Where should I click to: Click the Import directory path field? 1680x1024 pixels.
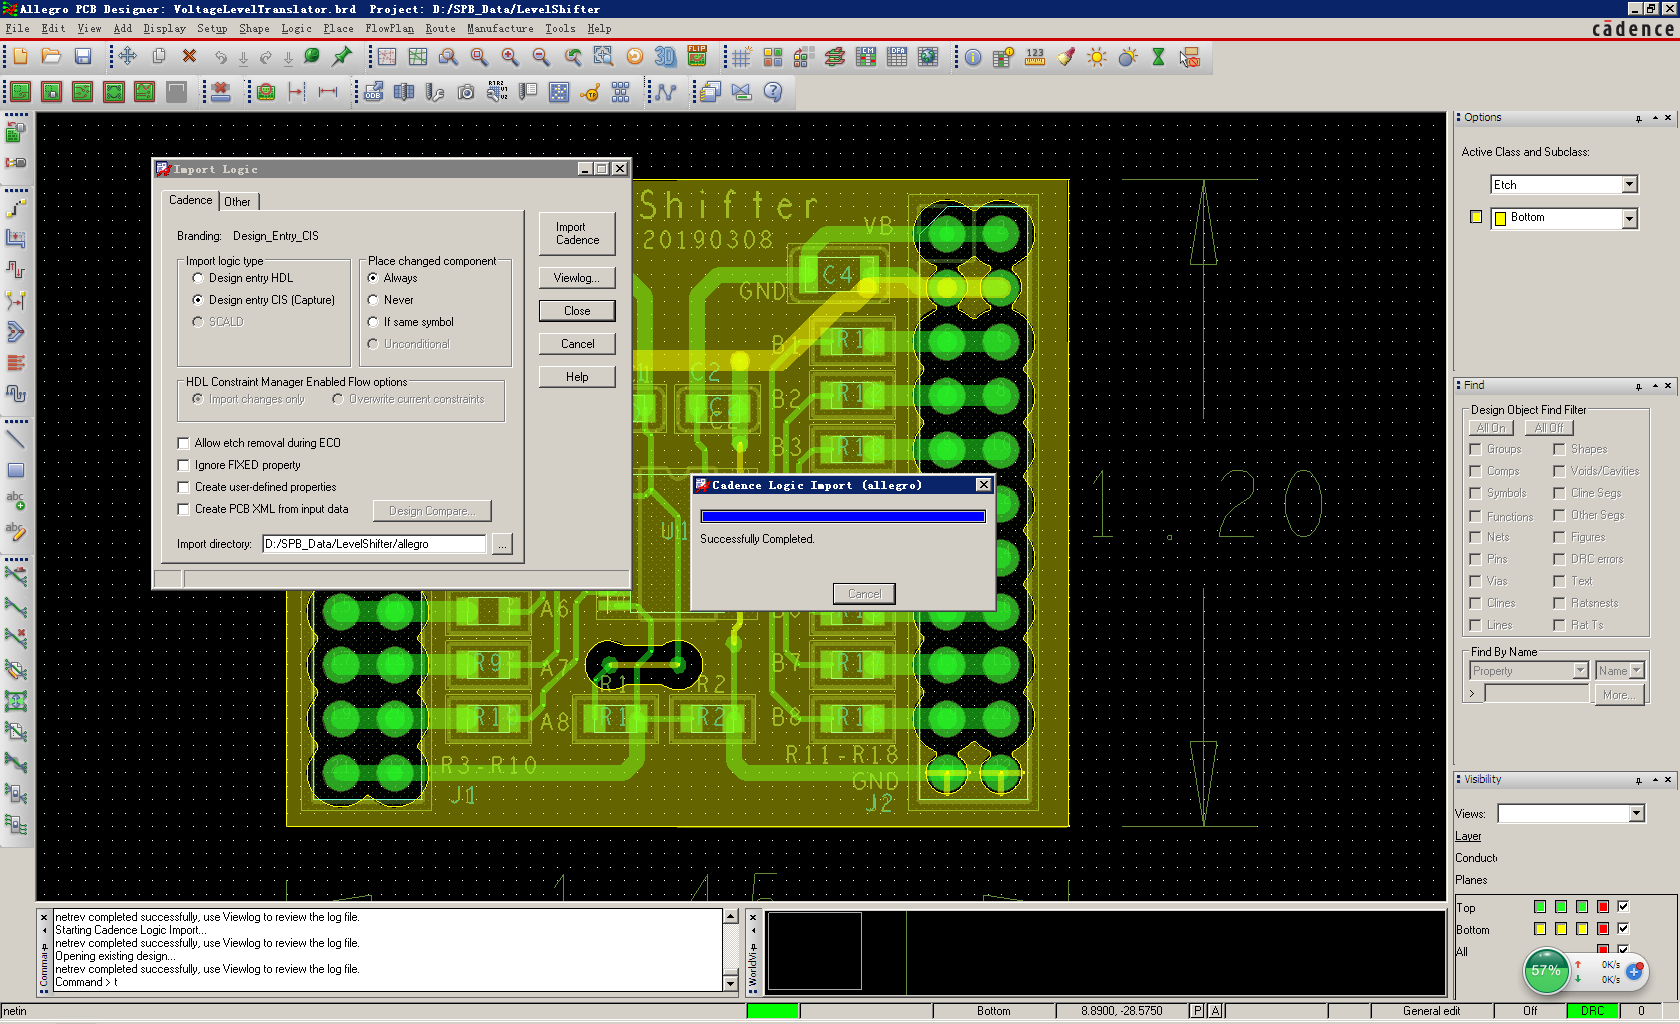point(374,544)
